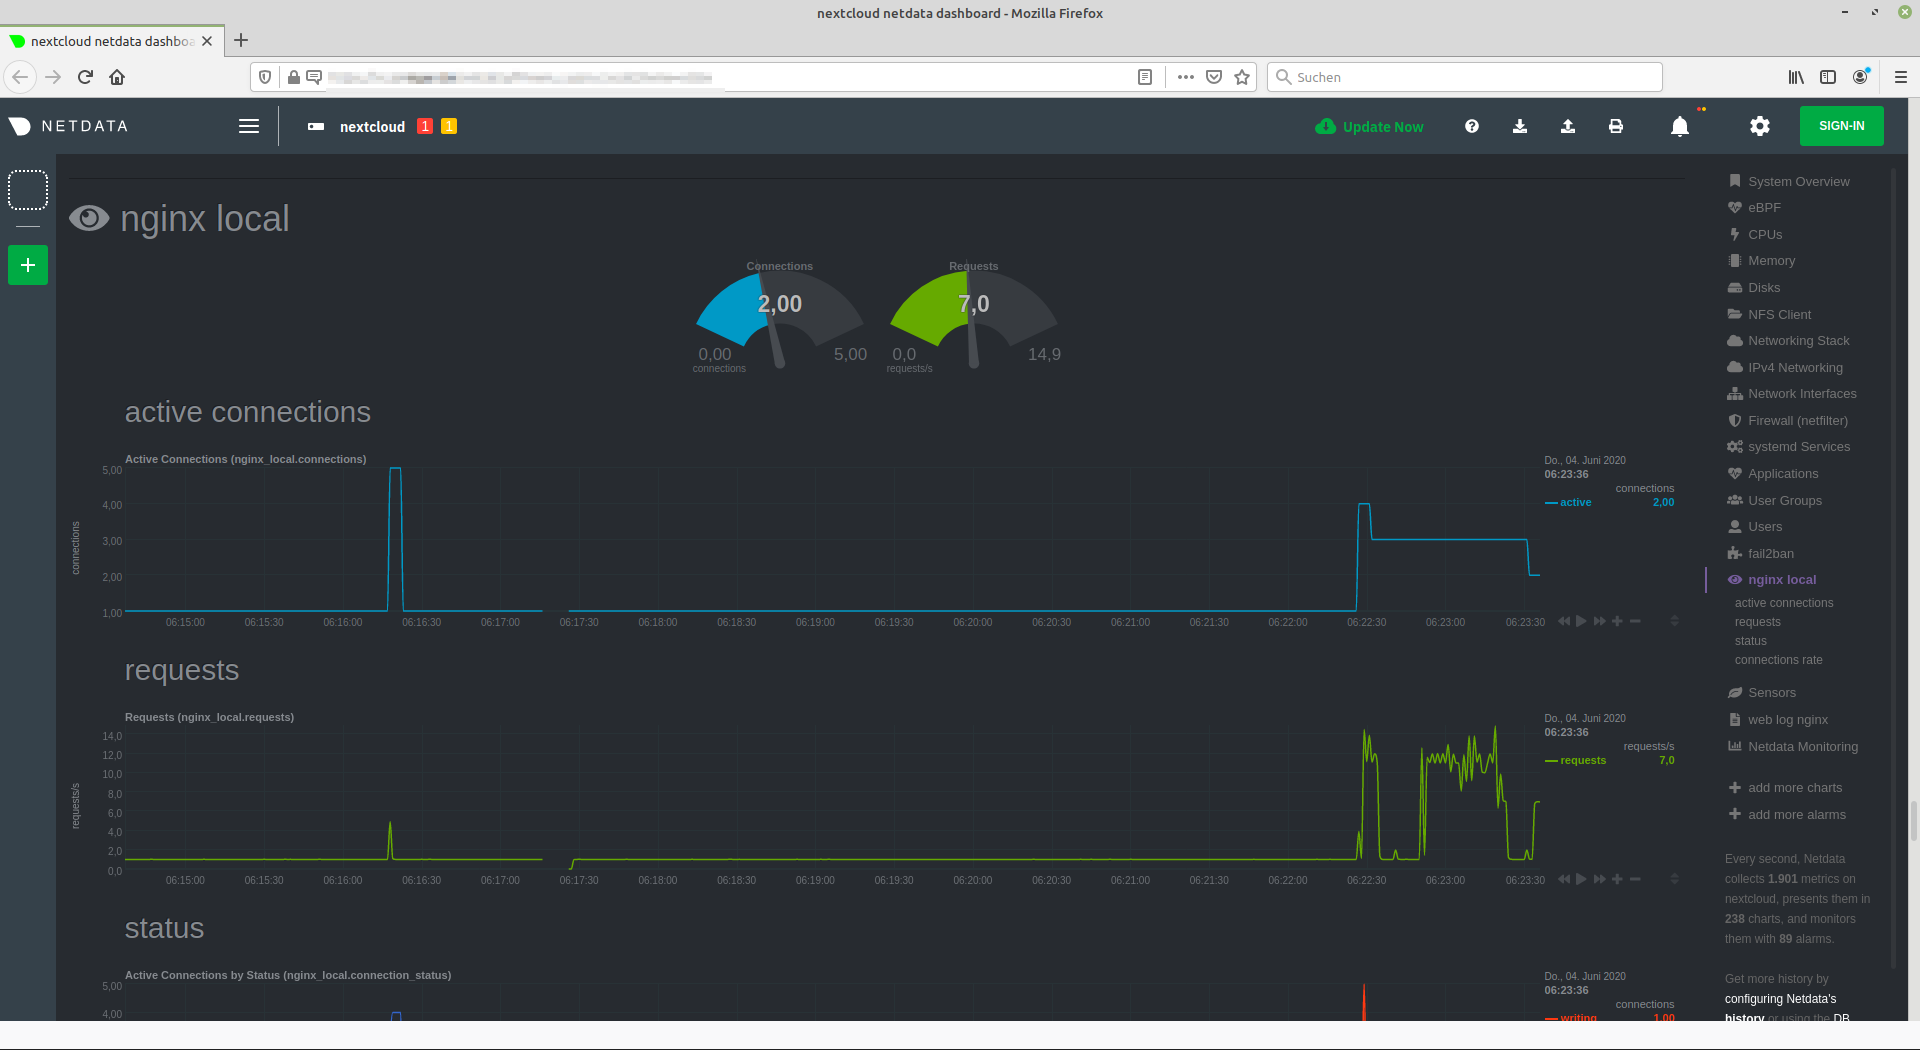Fast-forward the Active Connections chart
The image size is (1920, 1050).
(1600, 622)
